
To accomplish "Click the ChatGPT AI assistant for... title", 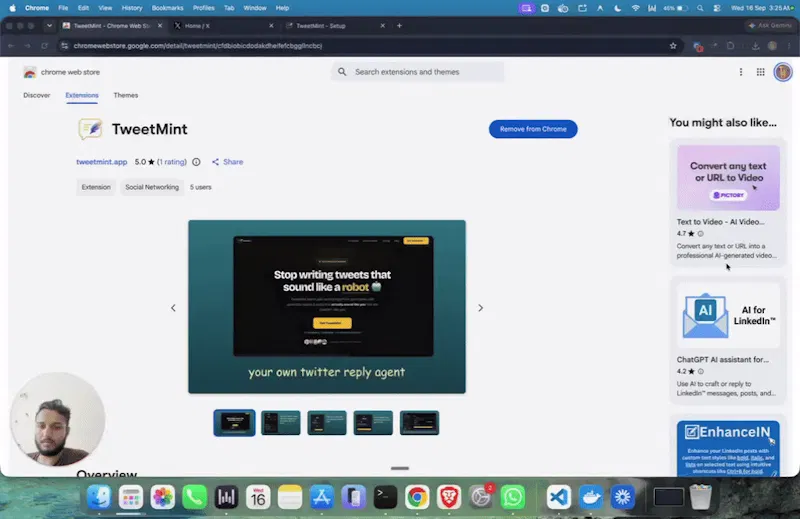I will (722, 360).
